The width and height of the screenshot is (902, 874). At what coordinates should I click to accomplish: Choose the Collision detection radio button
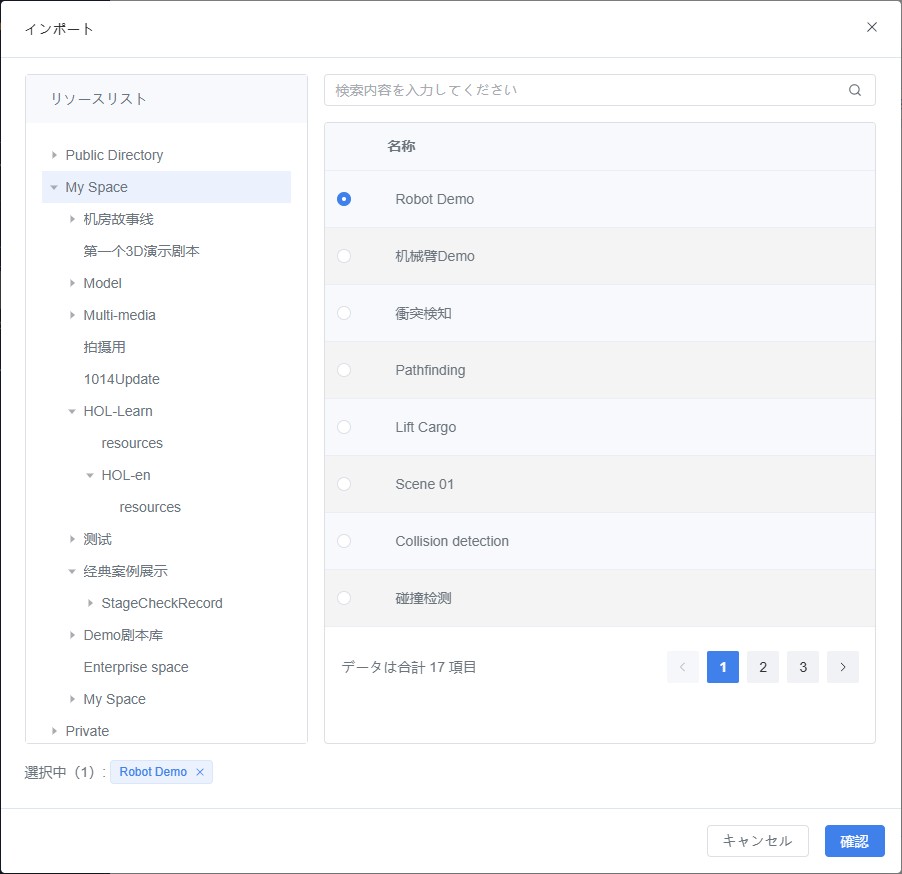pyautogui.click(x=344, y=541)
